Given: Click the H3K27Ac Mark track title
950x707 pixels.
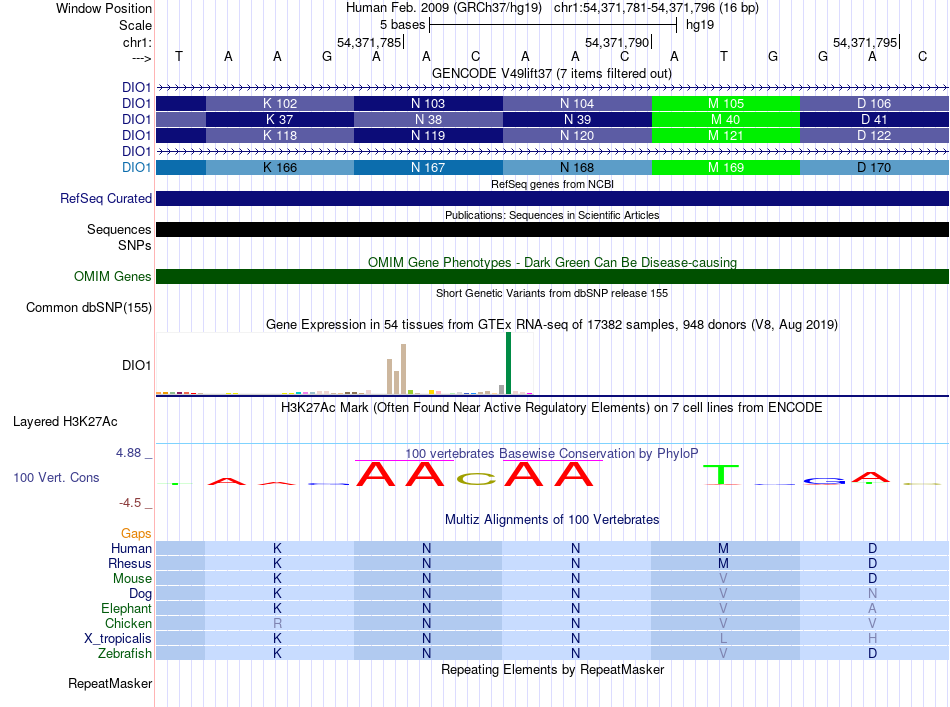Looking at the screenshot, I should point(551,407).
